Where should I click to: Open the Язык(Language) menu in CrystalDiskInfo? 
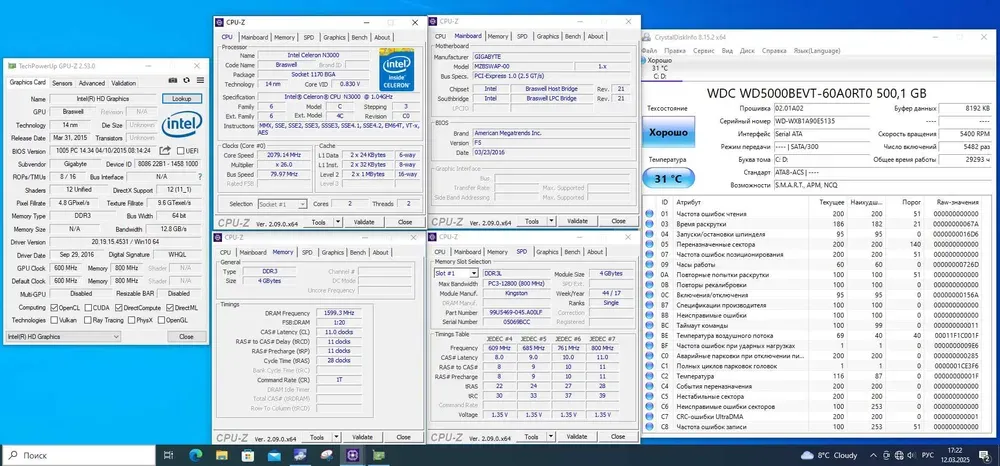coord(817,50)
